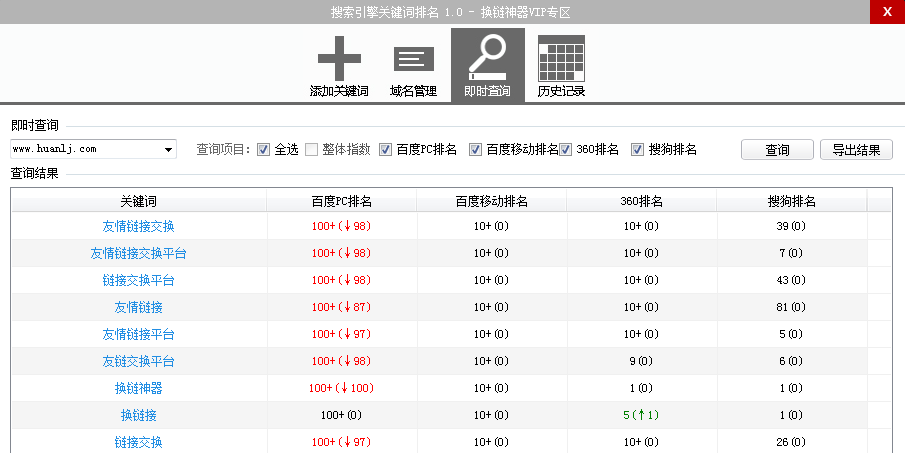Select Sogou rank 6 (0) cell

click(791, 361)
